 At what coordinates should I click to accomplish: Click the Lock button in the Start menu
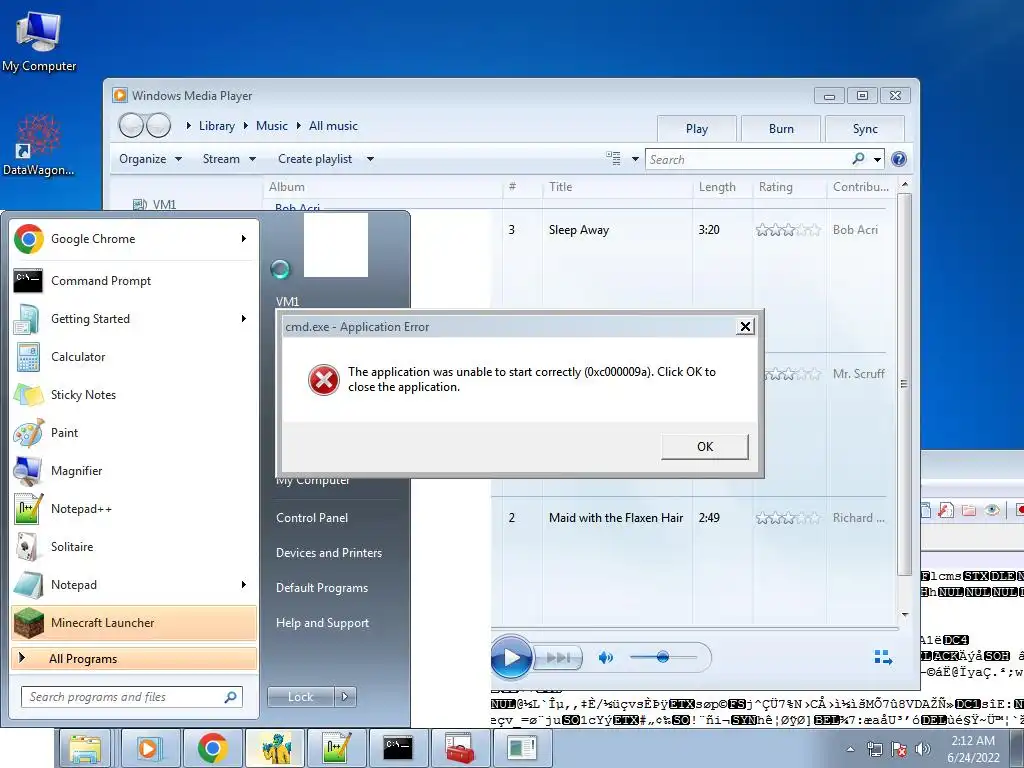(x=300, y=697)
